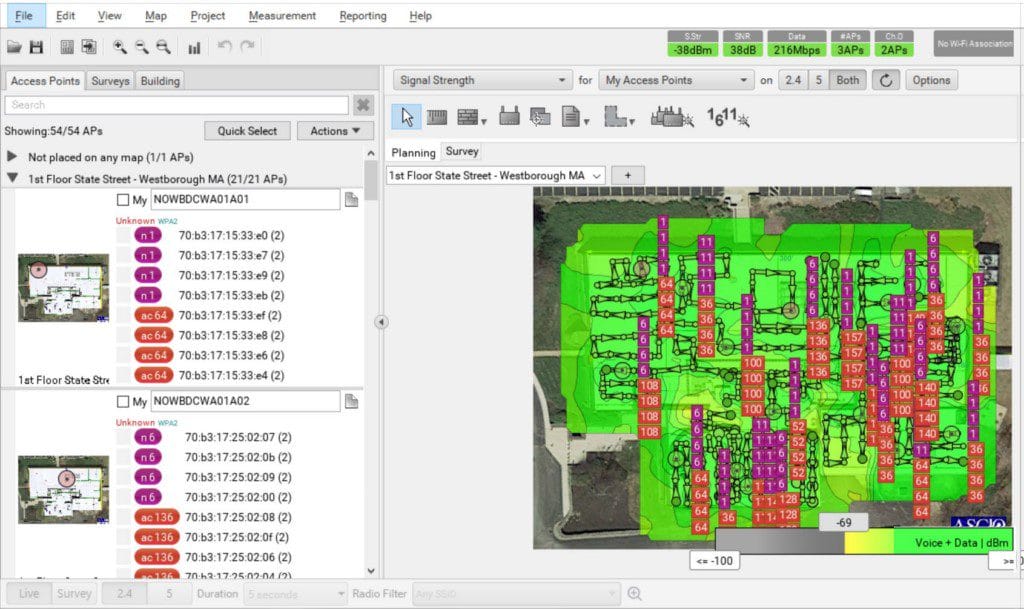This screenshot has height=609, width=1024.
Task: Select the arrow pointer tool
Action: click(407, 117)
